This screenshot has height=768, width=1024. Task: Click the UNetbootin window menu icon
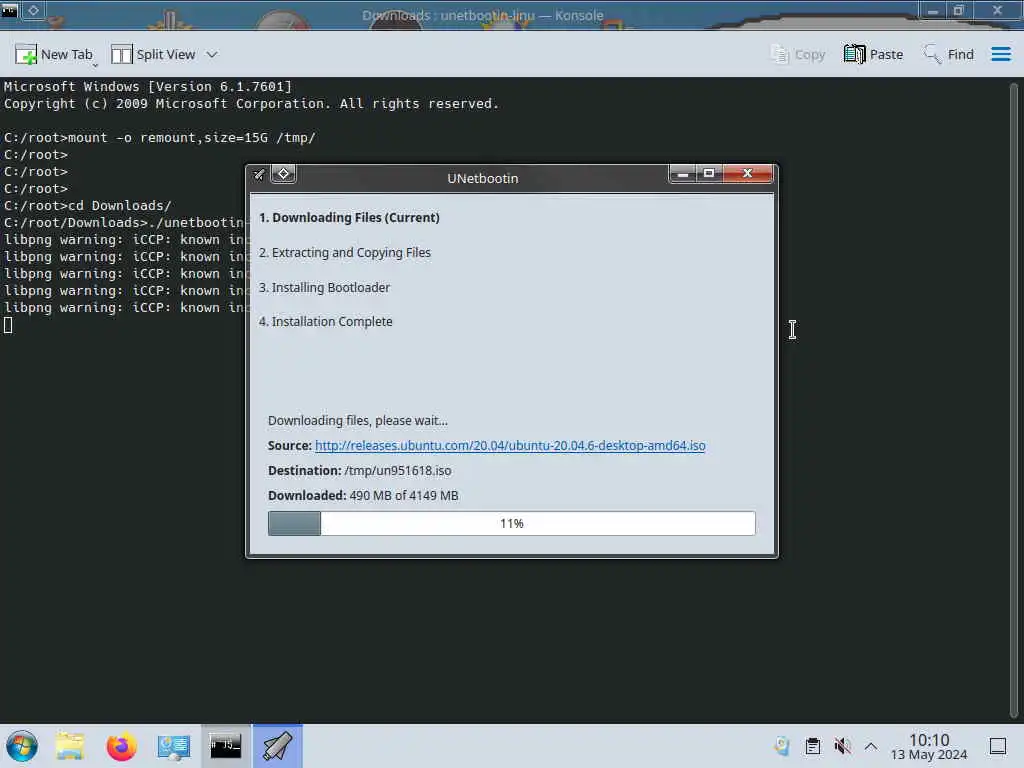[259, 174]
